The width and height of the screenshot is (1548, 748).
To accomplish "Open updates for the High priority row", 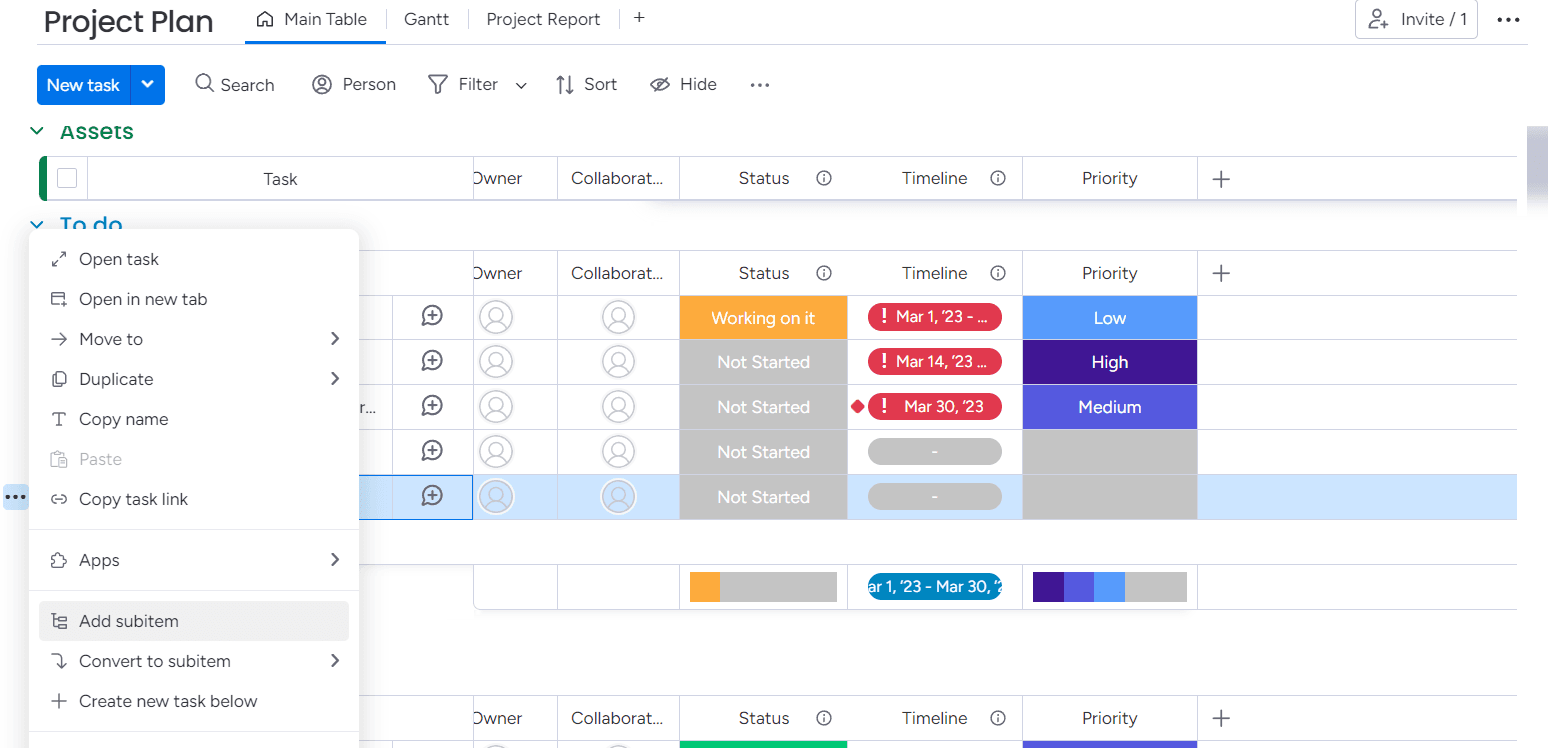I will pyautogui.click(x=432, y=361).
